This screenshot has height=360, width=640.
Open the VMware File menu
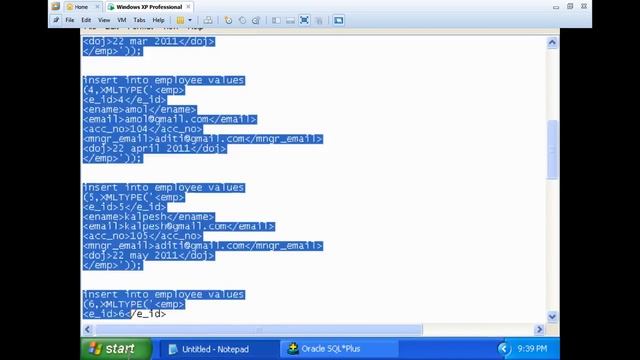(70, 20)
